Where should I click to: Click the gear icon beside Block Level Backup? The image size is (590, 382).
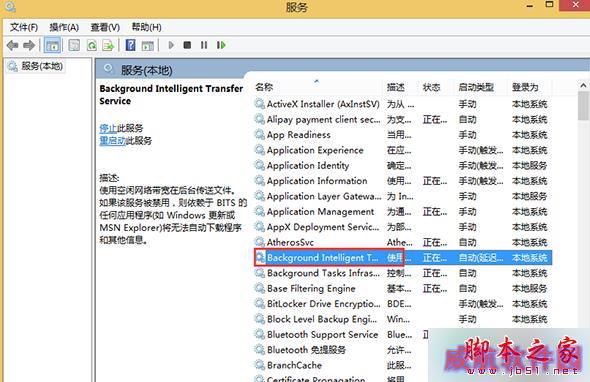tap(259, 319)
